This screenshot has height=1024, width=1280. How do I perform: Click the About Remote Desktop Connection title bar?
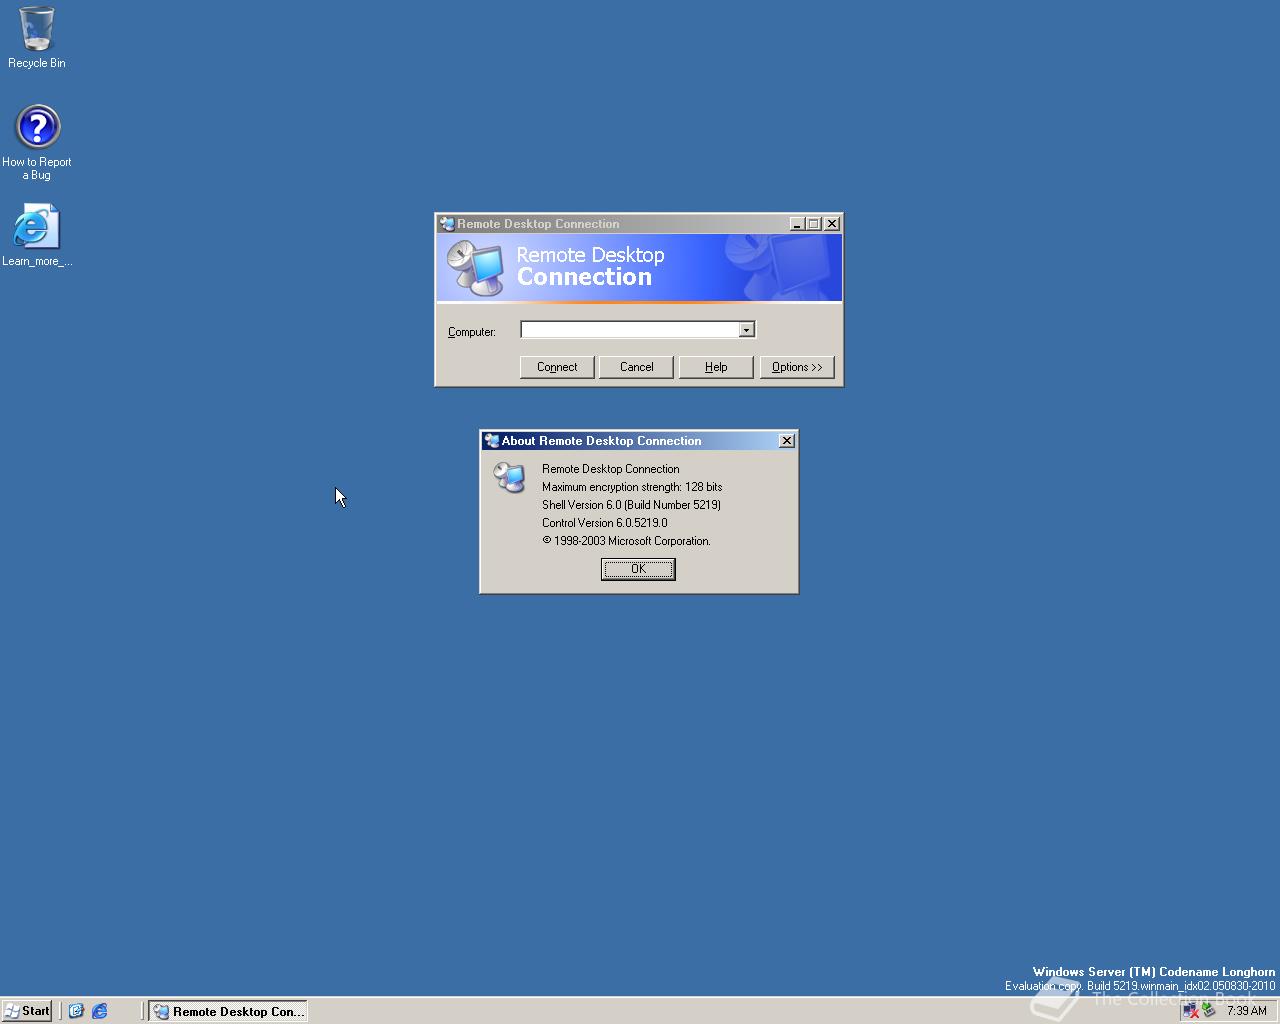[x=638, y=441]
